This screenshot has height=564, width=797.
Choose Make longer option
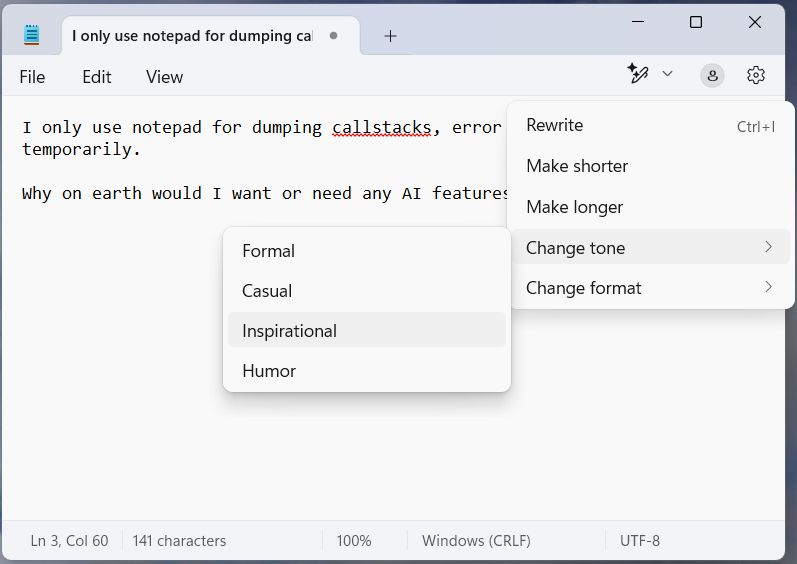[651, 207]
